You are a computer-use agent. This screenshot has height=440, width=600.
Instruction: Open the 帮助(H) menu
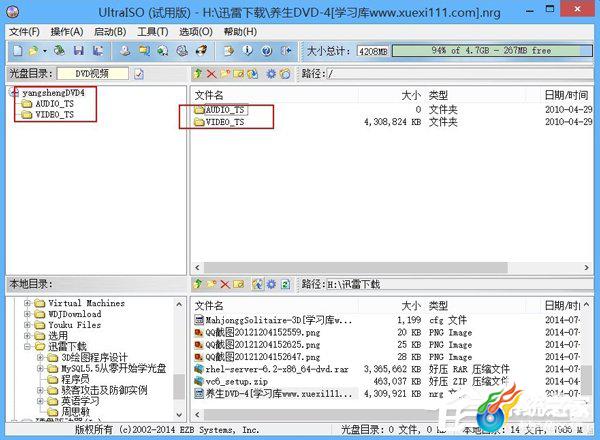tap(240, 32)
